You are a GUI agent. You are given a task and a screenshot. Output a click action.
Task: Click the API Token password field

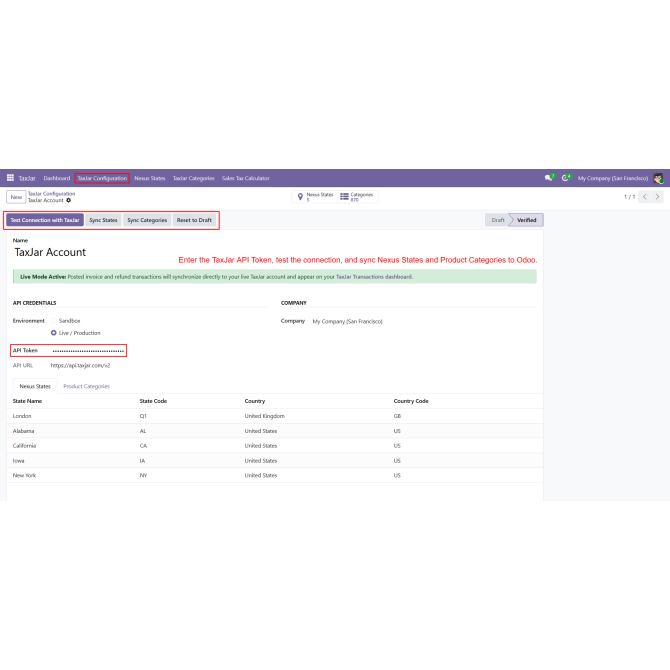point(88,351)
